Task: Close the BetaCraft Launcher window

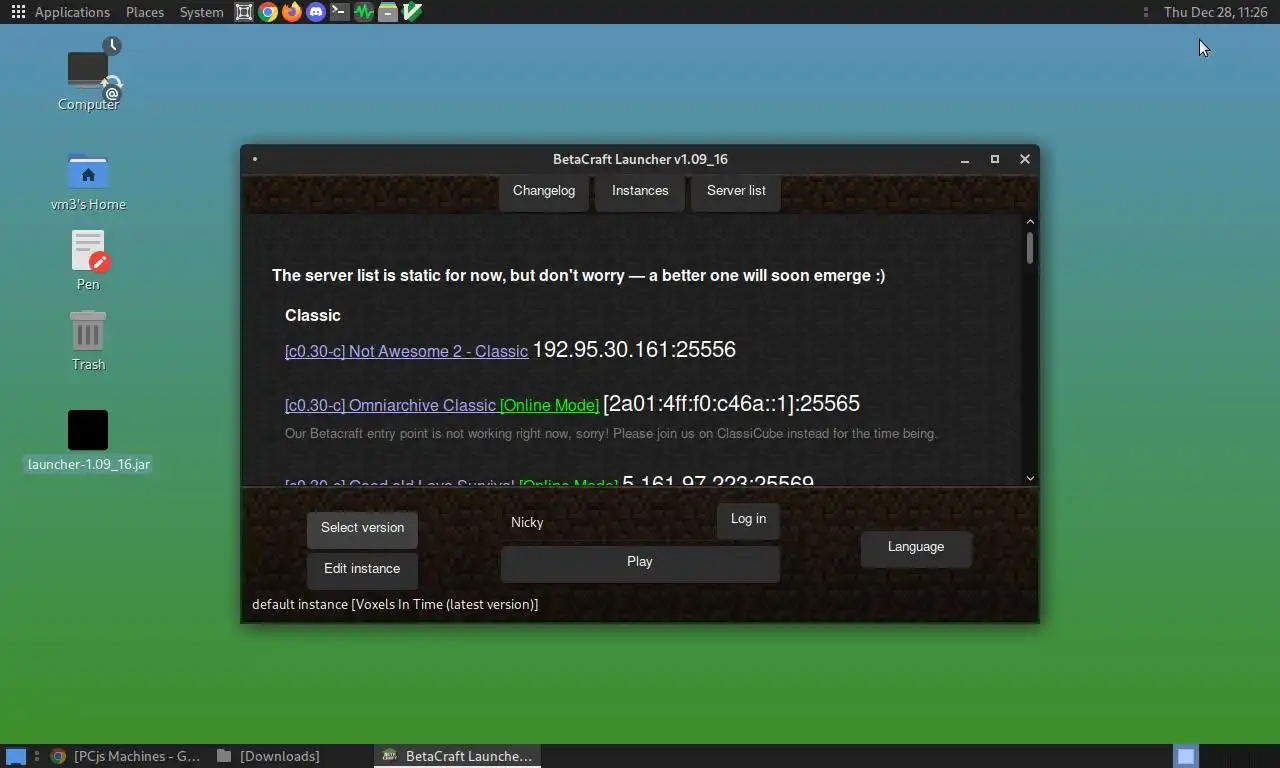Action: pyautogui.click(x=1025, y=159)
